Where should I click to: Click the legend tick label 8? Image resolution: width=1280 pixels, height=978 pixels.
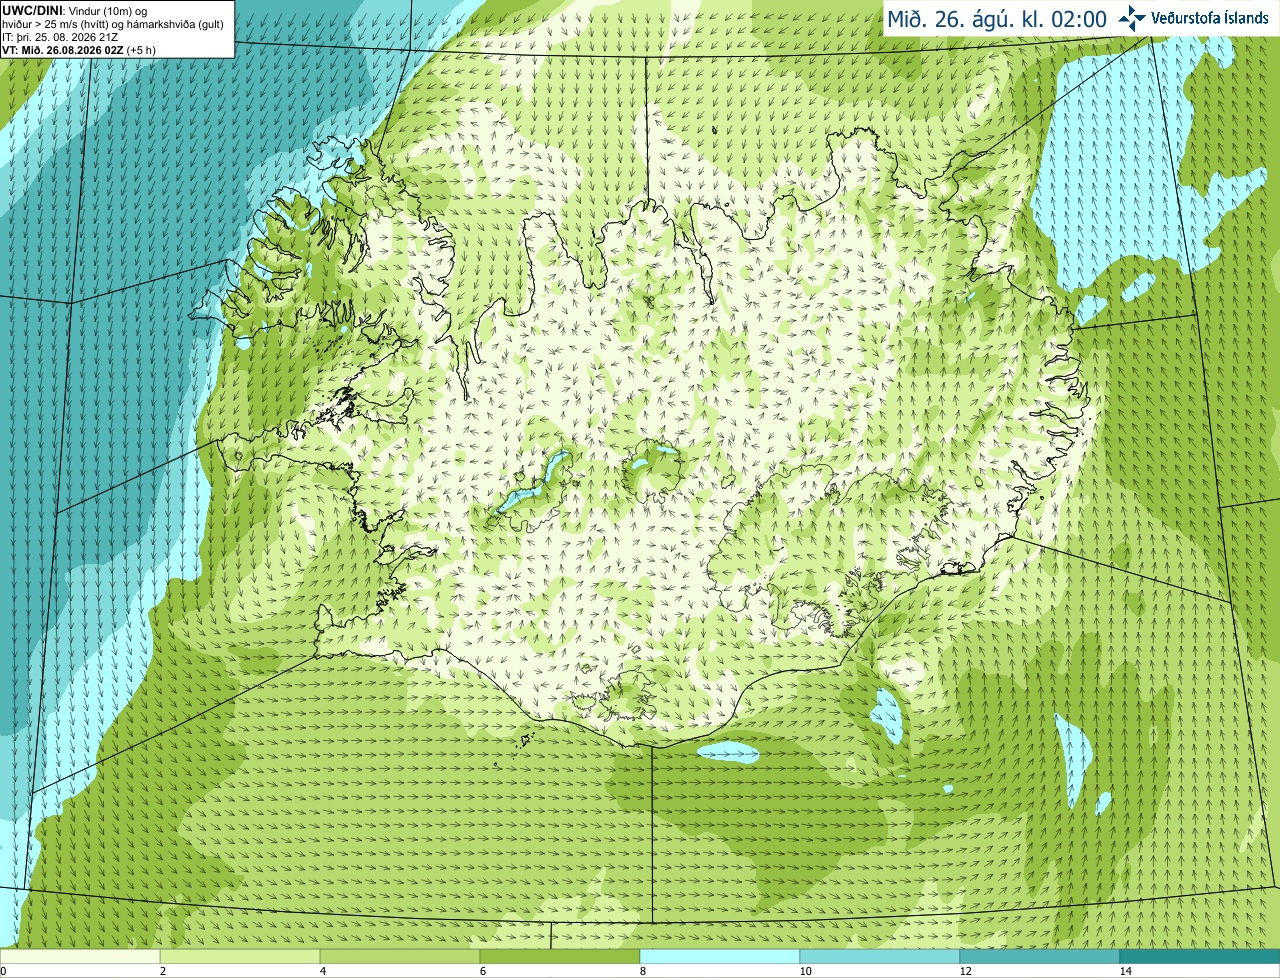640,971
